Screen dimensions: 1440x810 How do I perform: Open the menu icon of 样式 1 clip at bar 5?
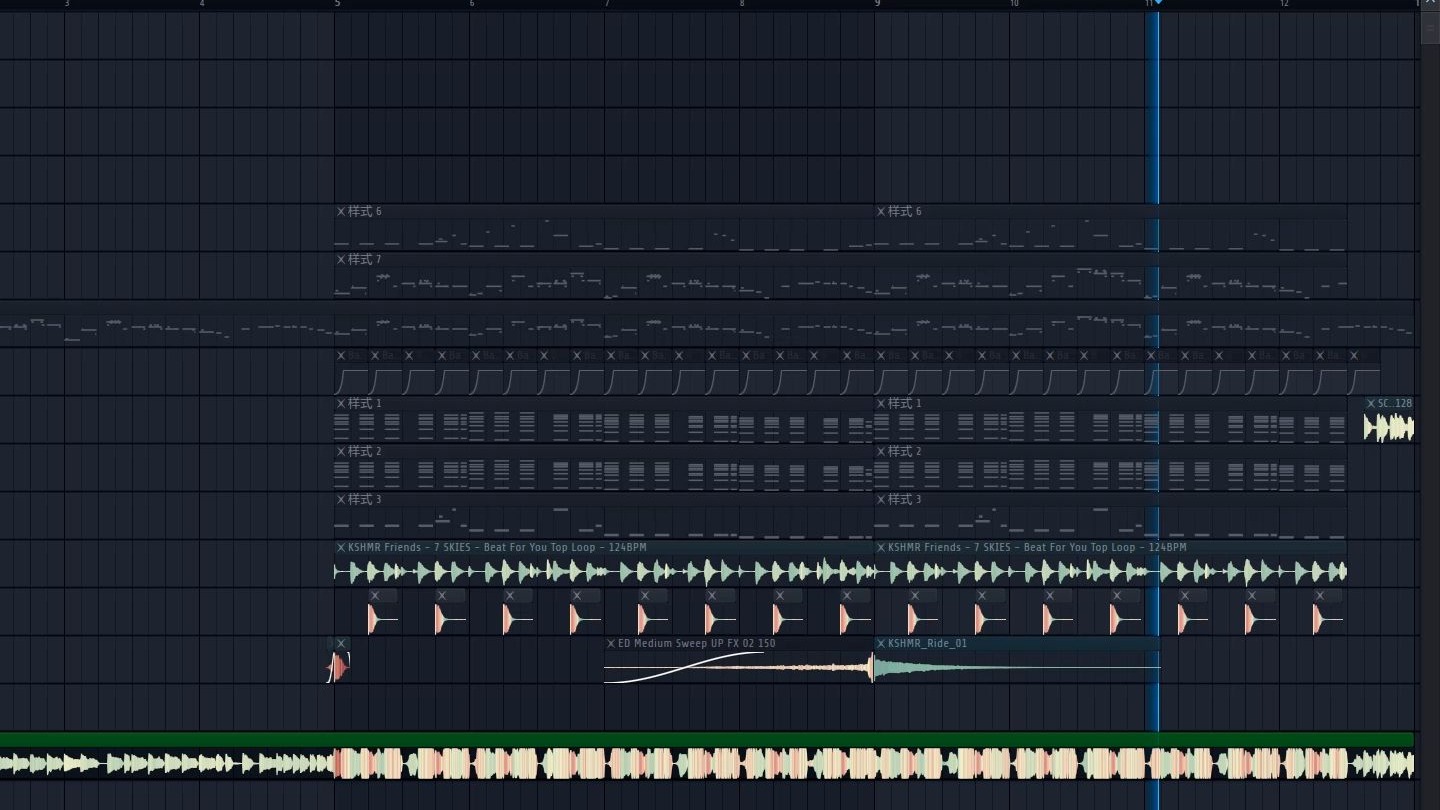[341, 403]
